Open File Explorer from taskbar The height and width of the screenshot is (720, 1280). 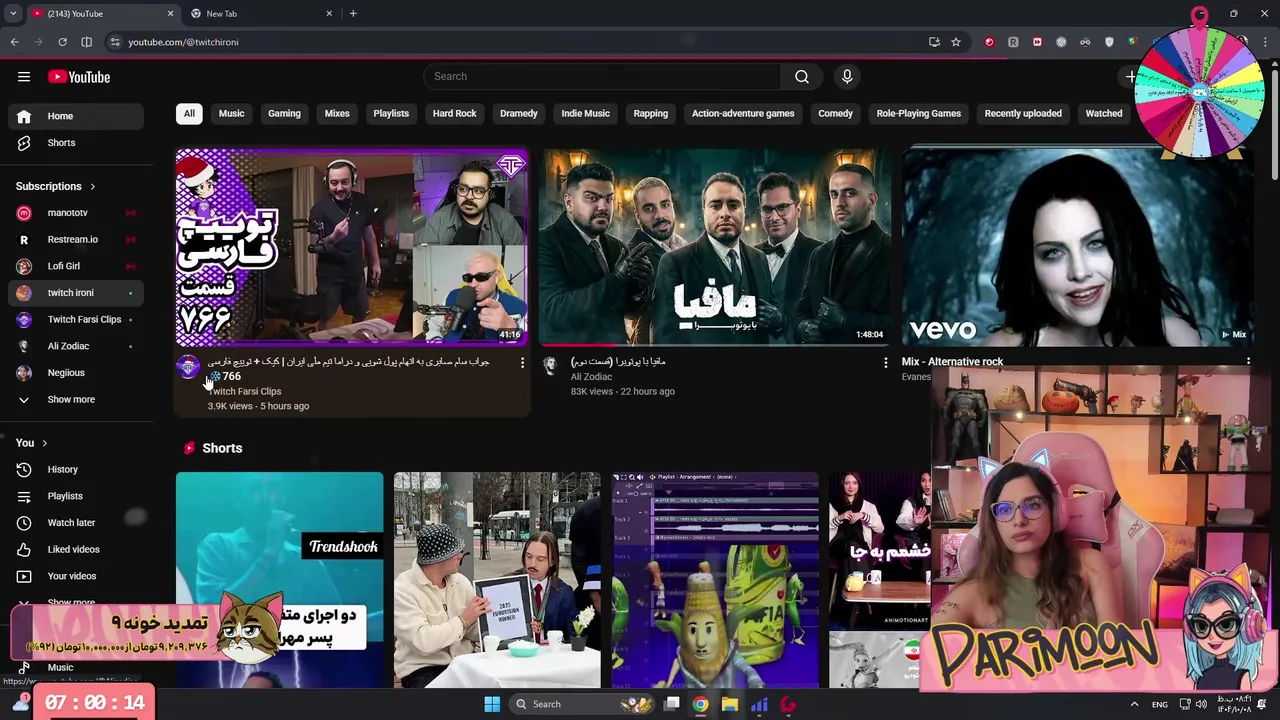point(730,704)
